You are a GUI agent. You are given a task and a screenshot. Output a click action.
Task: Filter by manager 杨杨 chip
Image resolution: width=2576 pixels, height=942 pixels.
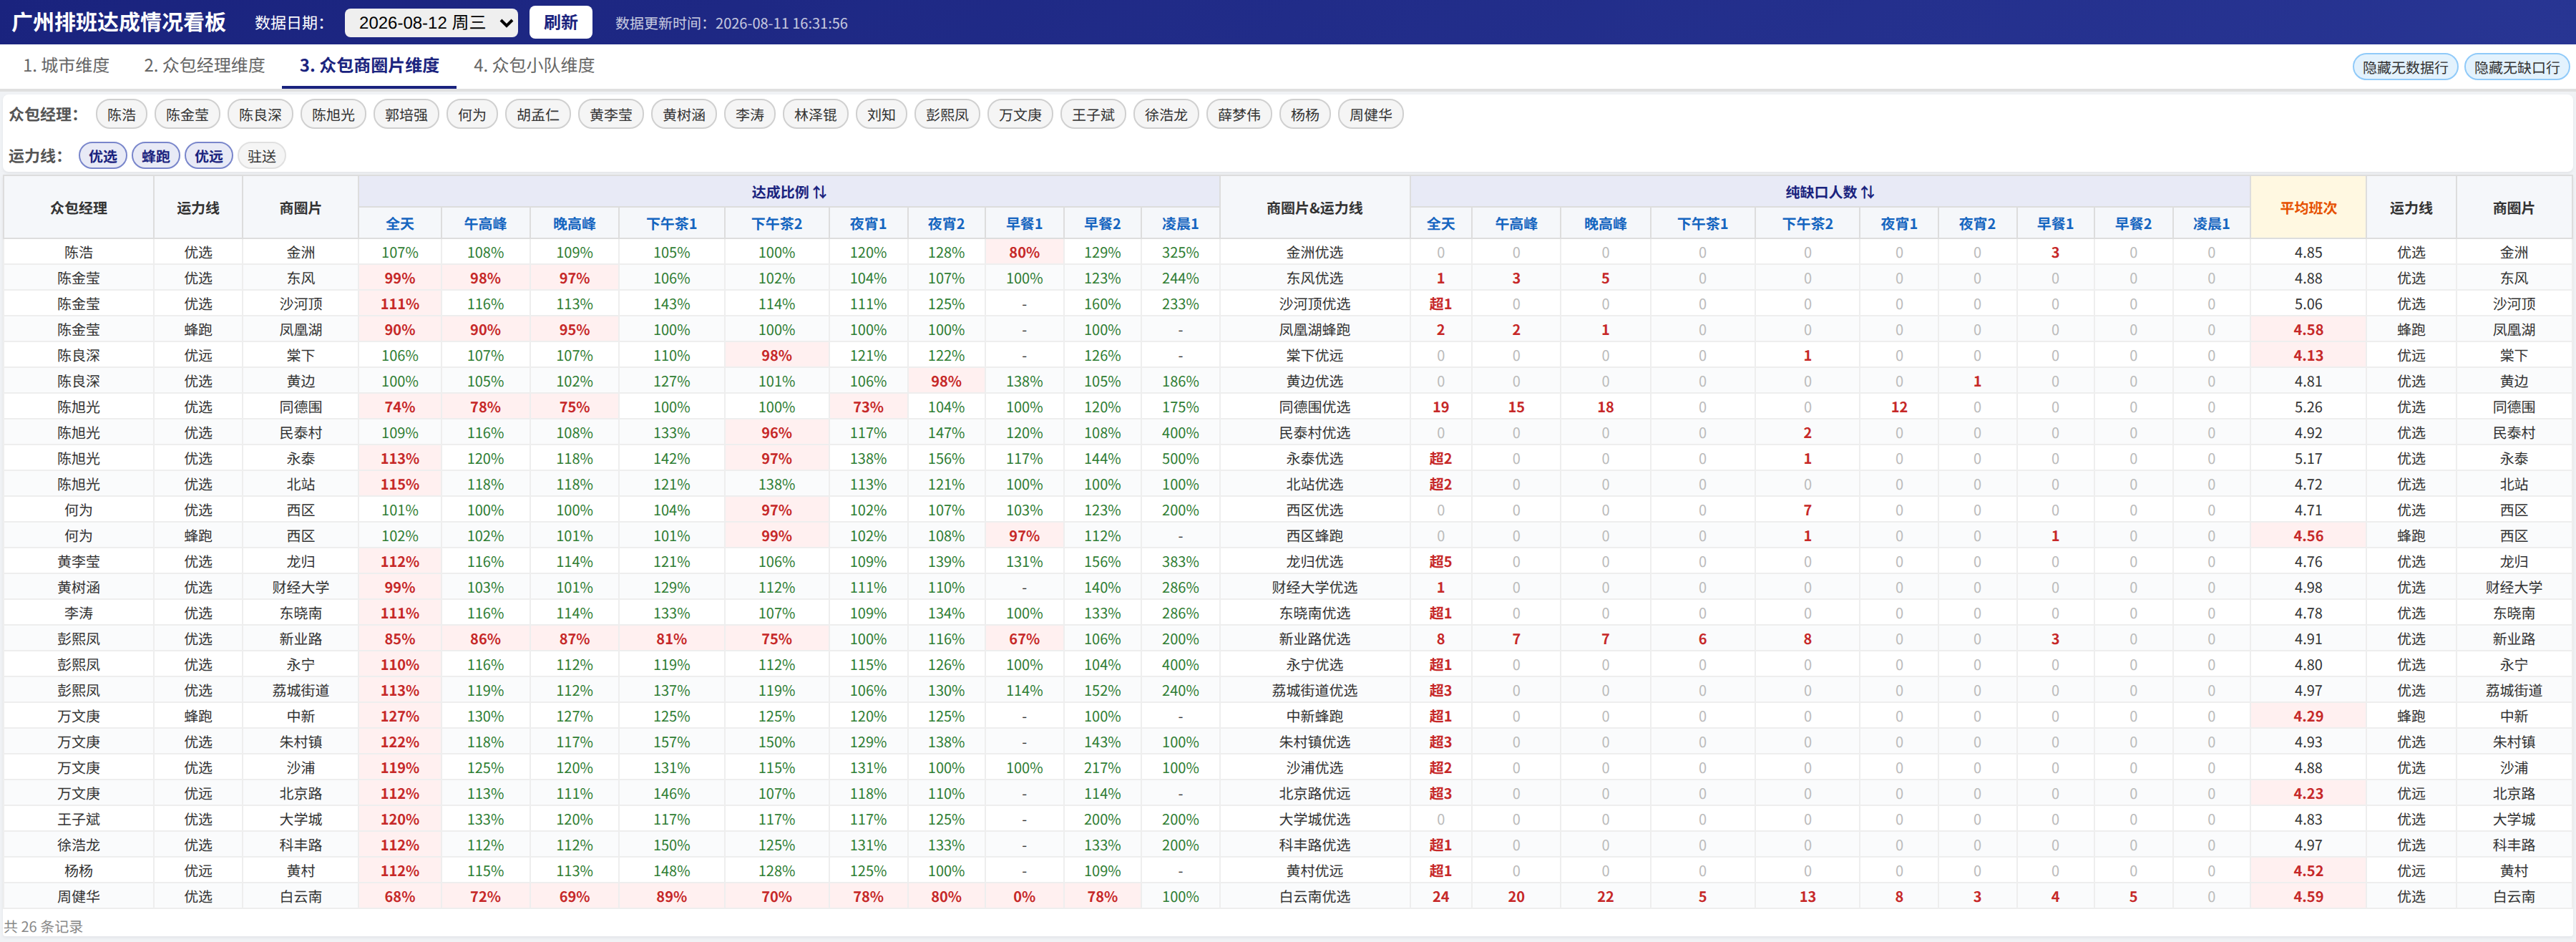pos(1305,115)
